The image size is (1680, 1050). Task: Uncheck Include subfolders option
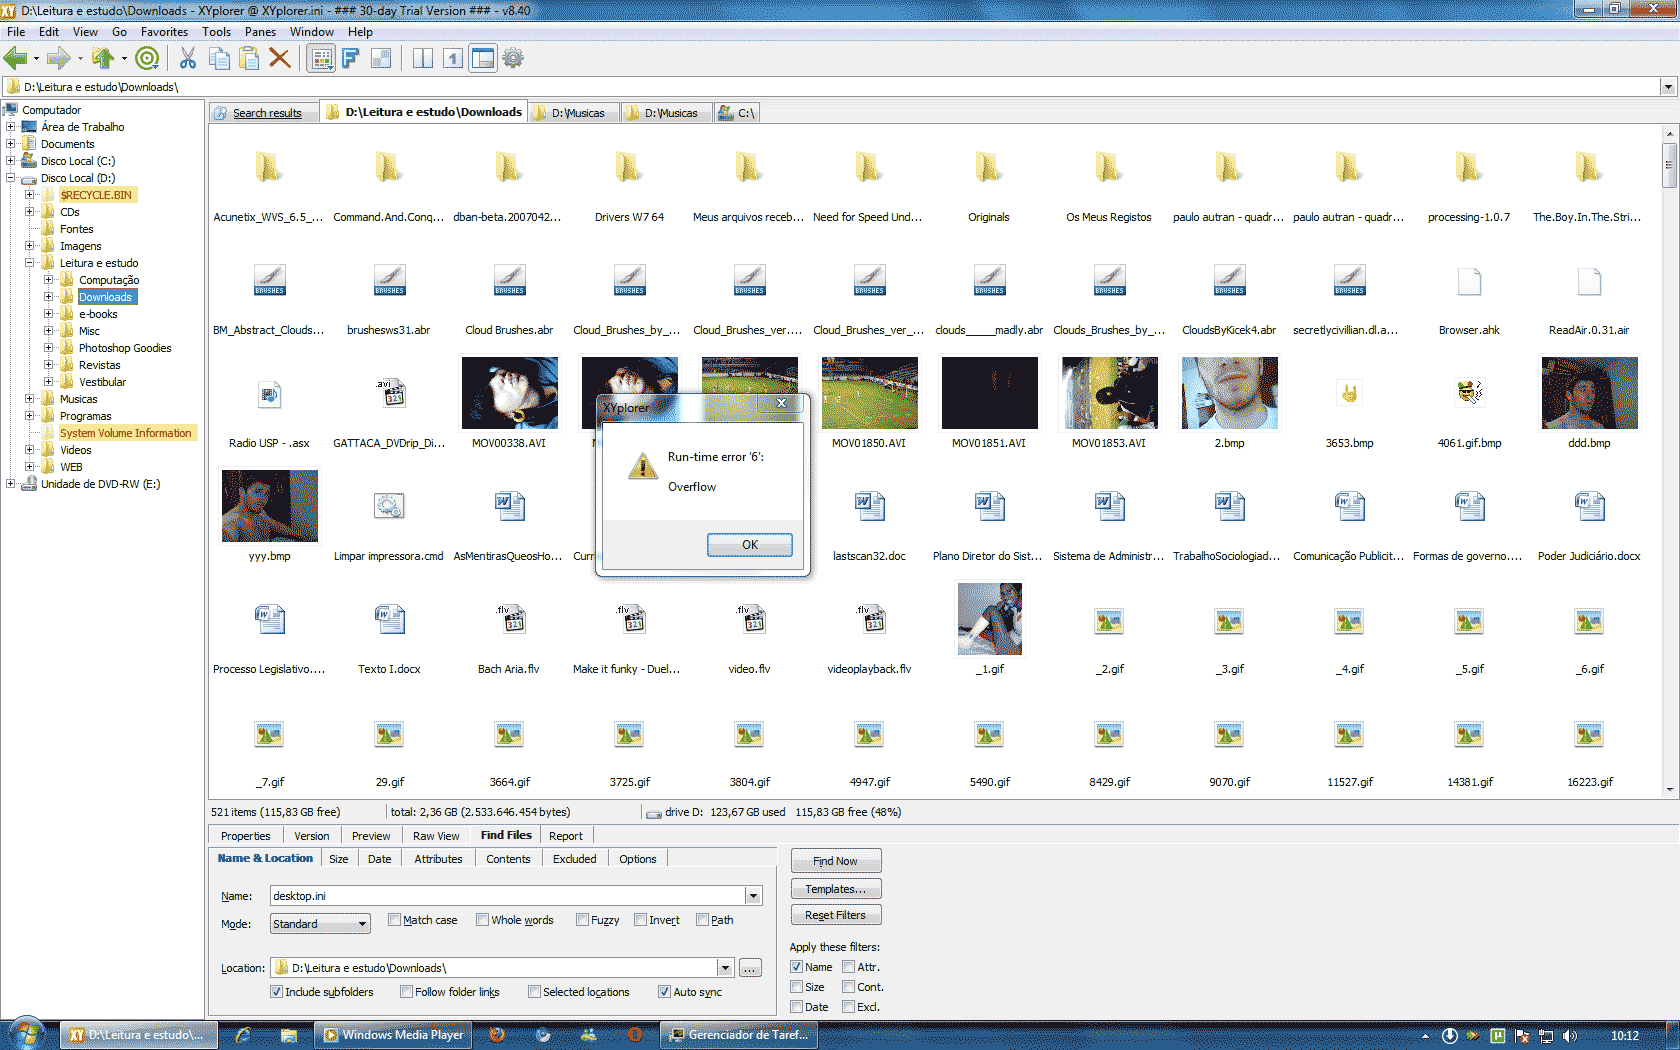coord(277,992)
